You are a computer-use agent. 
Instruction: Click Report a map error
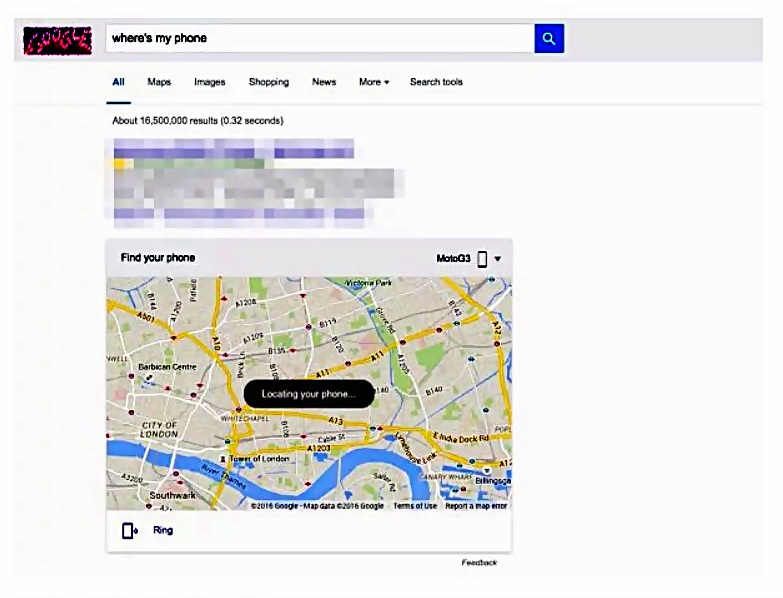click(x=476, y=506)
